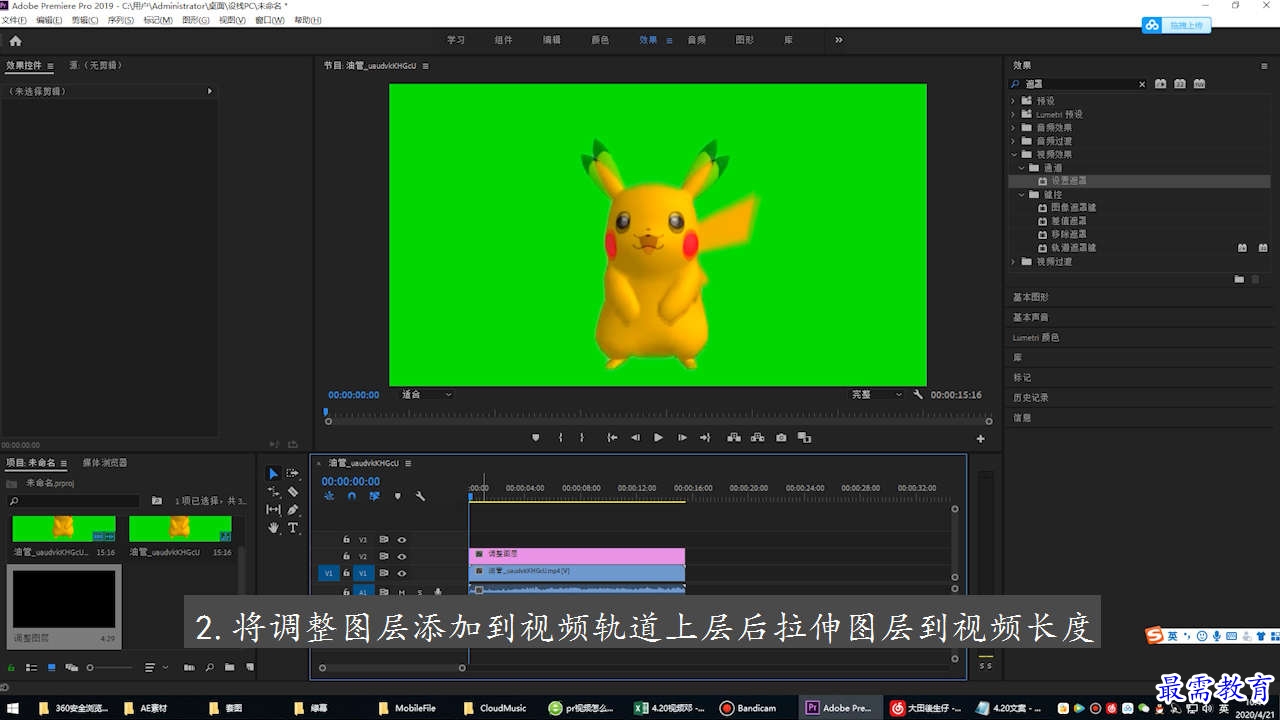
Task: Click Mark In bracket button
Action: tap(560, 437)
